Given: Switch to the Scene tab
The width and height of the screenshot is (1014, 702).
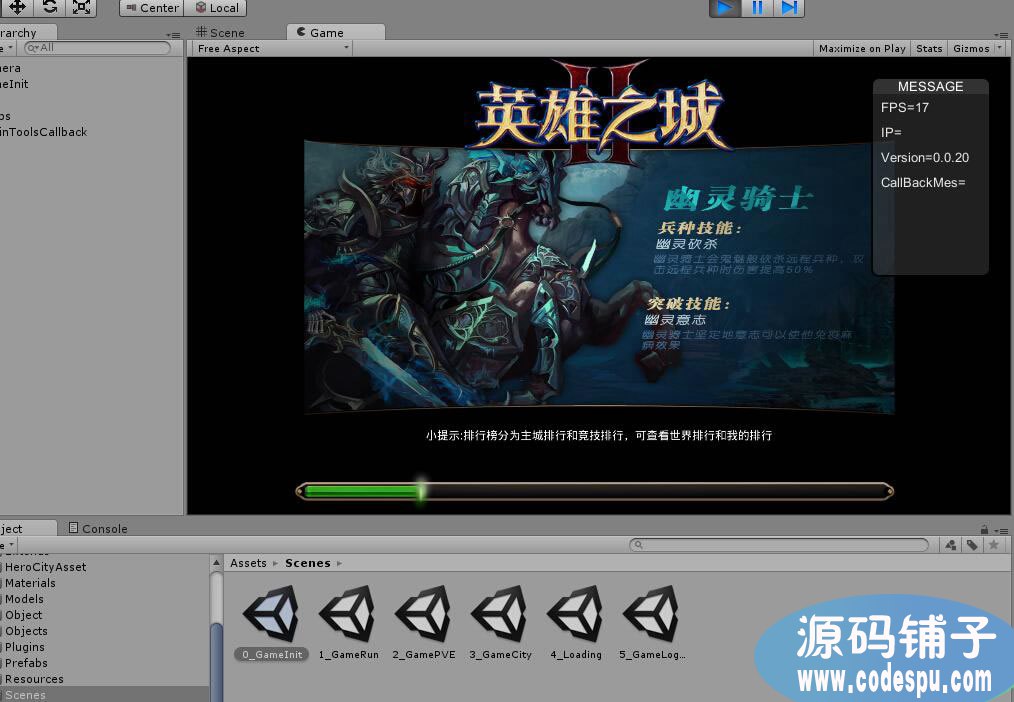Looking at the screenshot, I should click(220, 32).
